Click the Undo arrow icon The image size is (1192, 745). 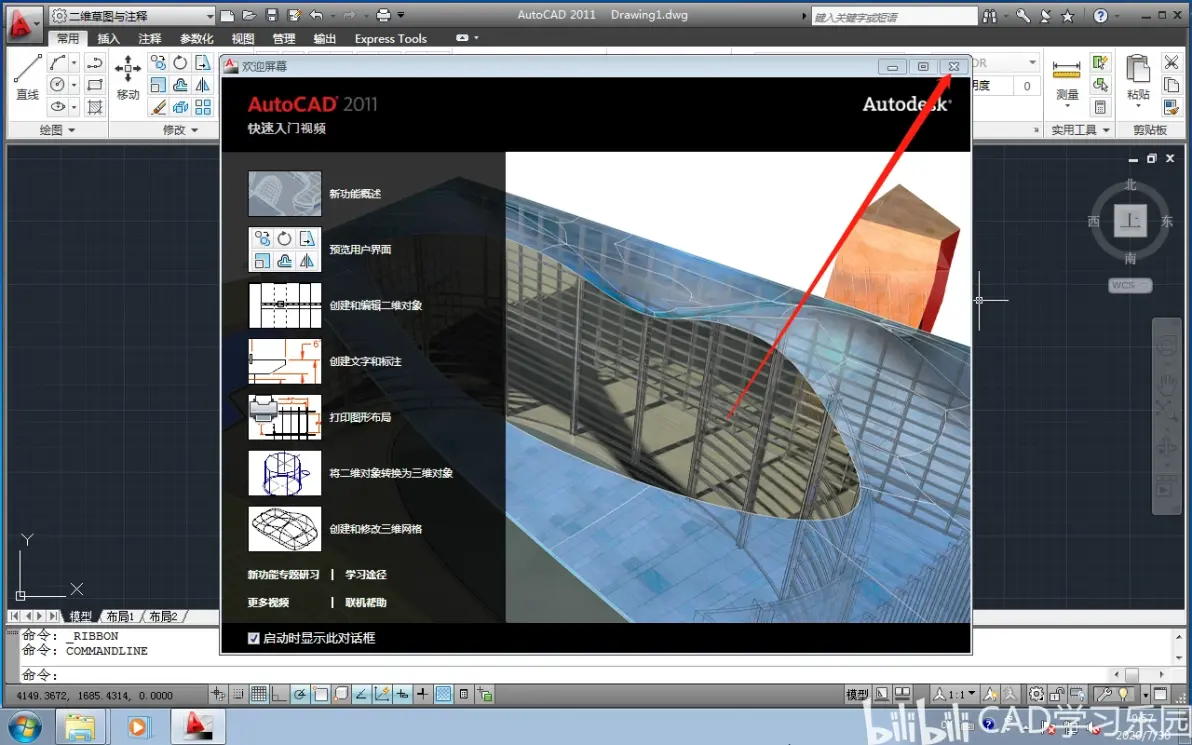[316, 15]
